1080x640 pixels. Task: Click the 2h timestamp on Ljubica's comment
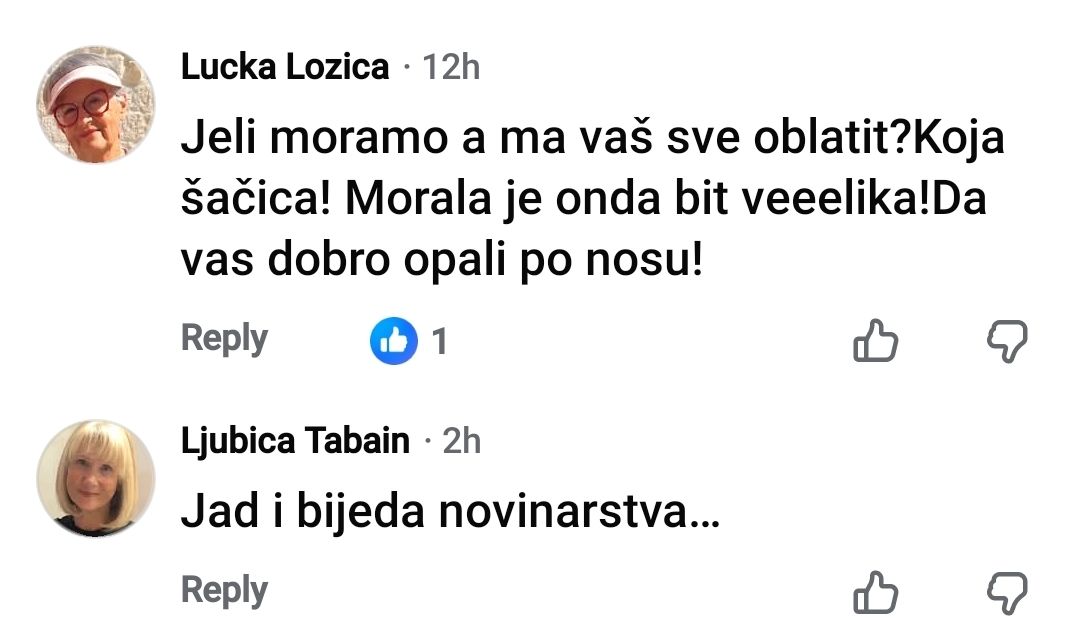pyautogui.click(x=461, y=440)
